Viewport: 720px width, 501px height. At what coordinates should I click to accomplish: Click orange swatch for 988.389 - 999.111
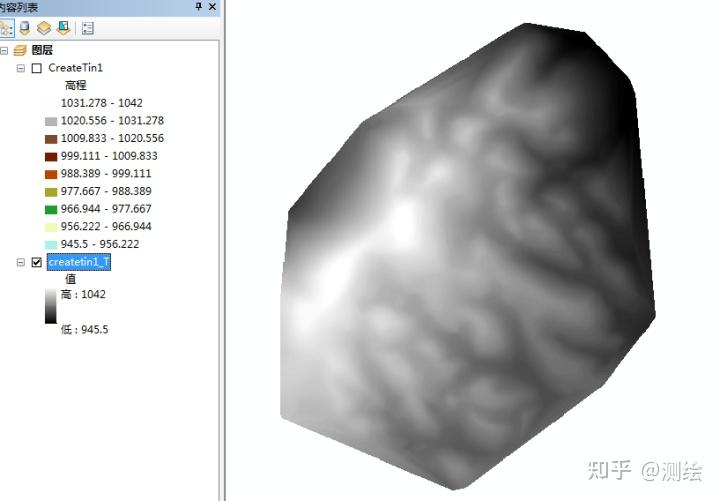pyautogui.click(x=51, y=175)
